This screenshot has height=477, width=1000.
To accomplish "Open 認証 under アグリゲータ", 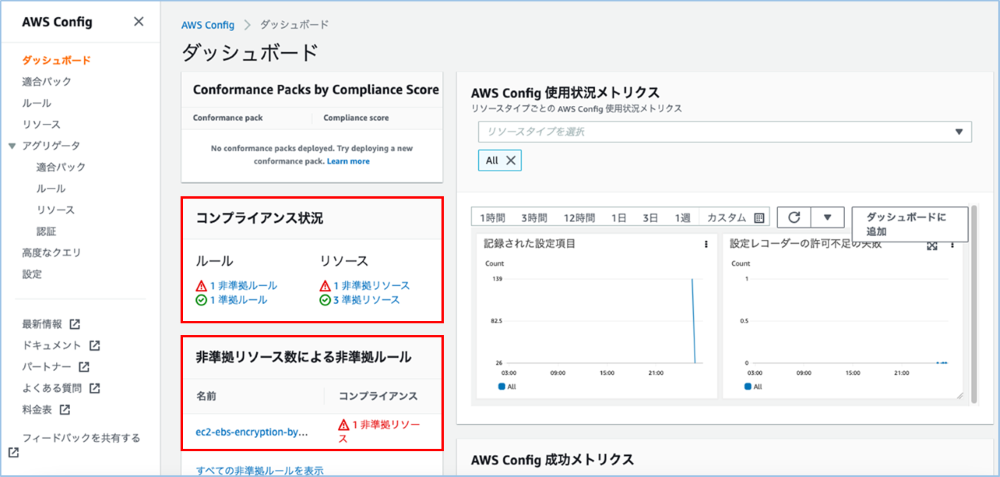I will click(47, 231).
